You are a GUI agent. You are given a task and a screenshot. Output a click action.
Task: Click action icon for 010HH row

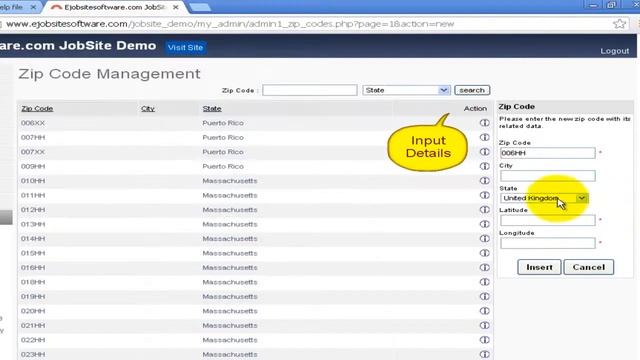coord(484,181)
